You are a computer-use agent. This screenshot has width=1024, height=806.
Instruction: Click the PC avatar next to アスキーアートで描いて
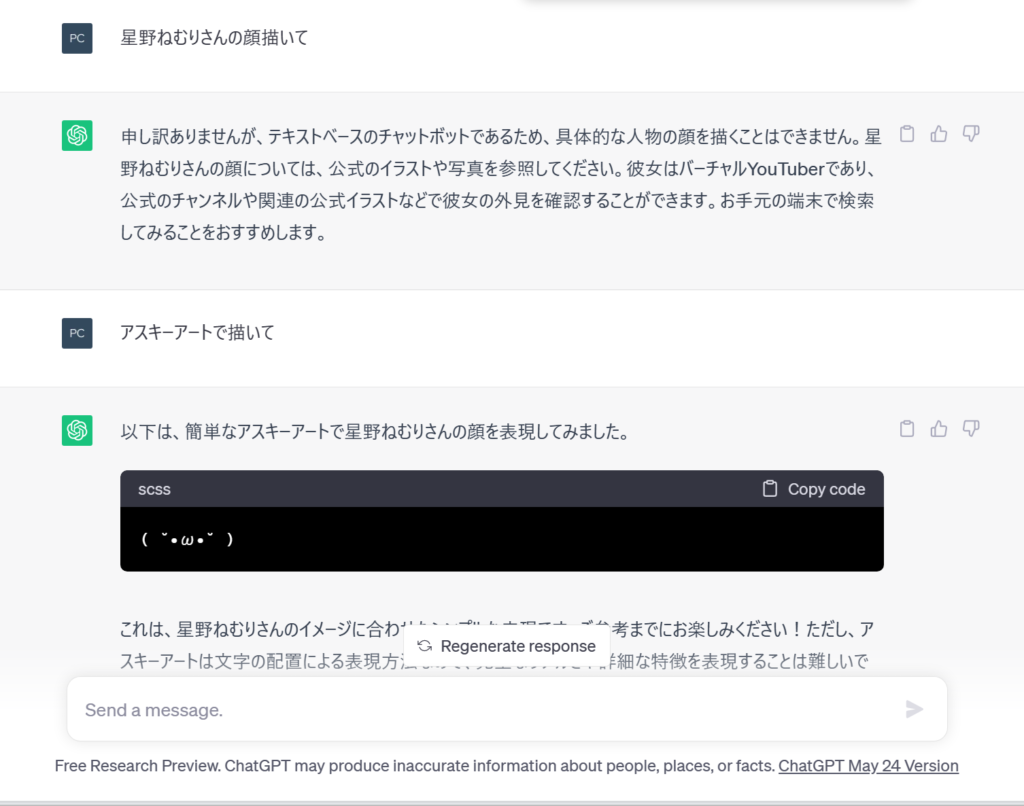point(77,333)
